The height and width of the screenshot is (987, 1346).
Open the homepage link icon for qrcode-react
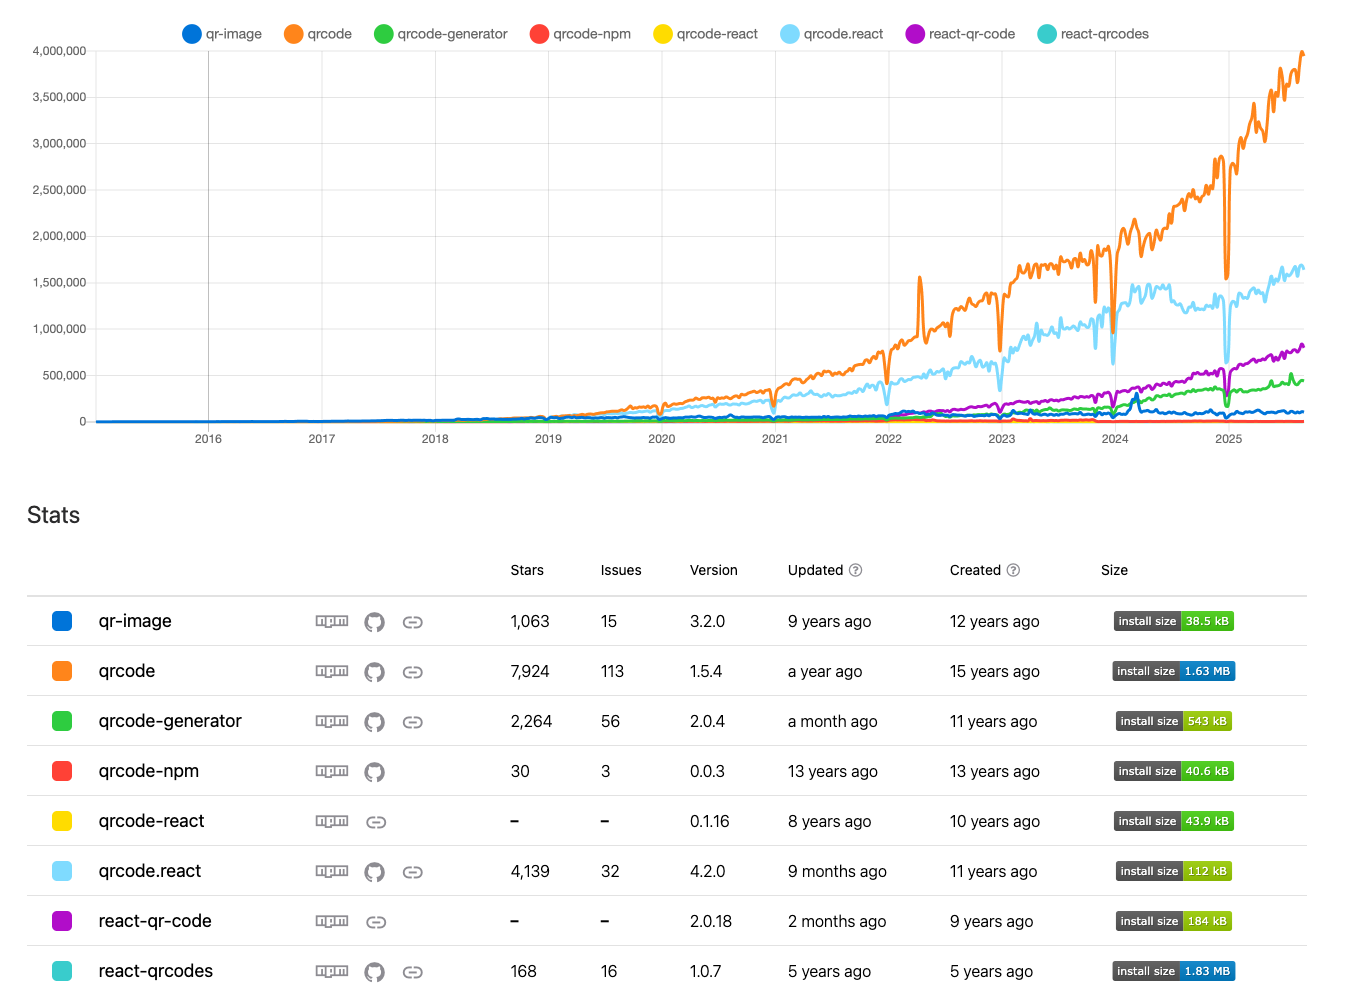tap(376, 822)
